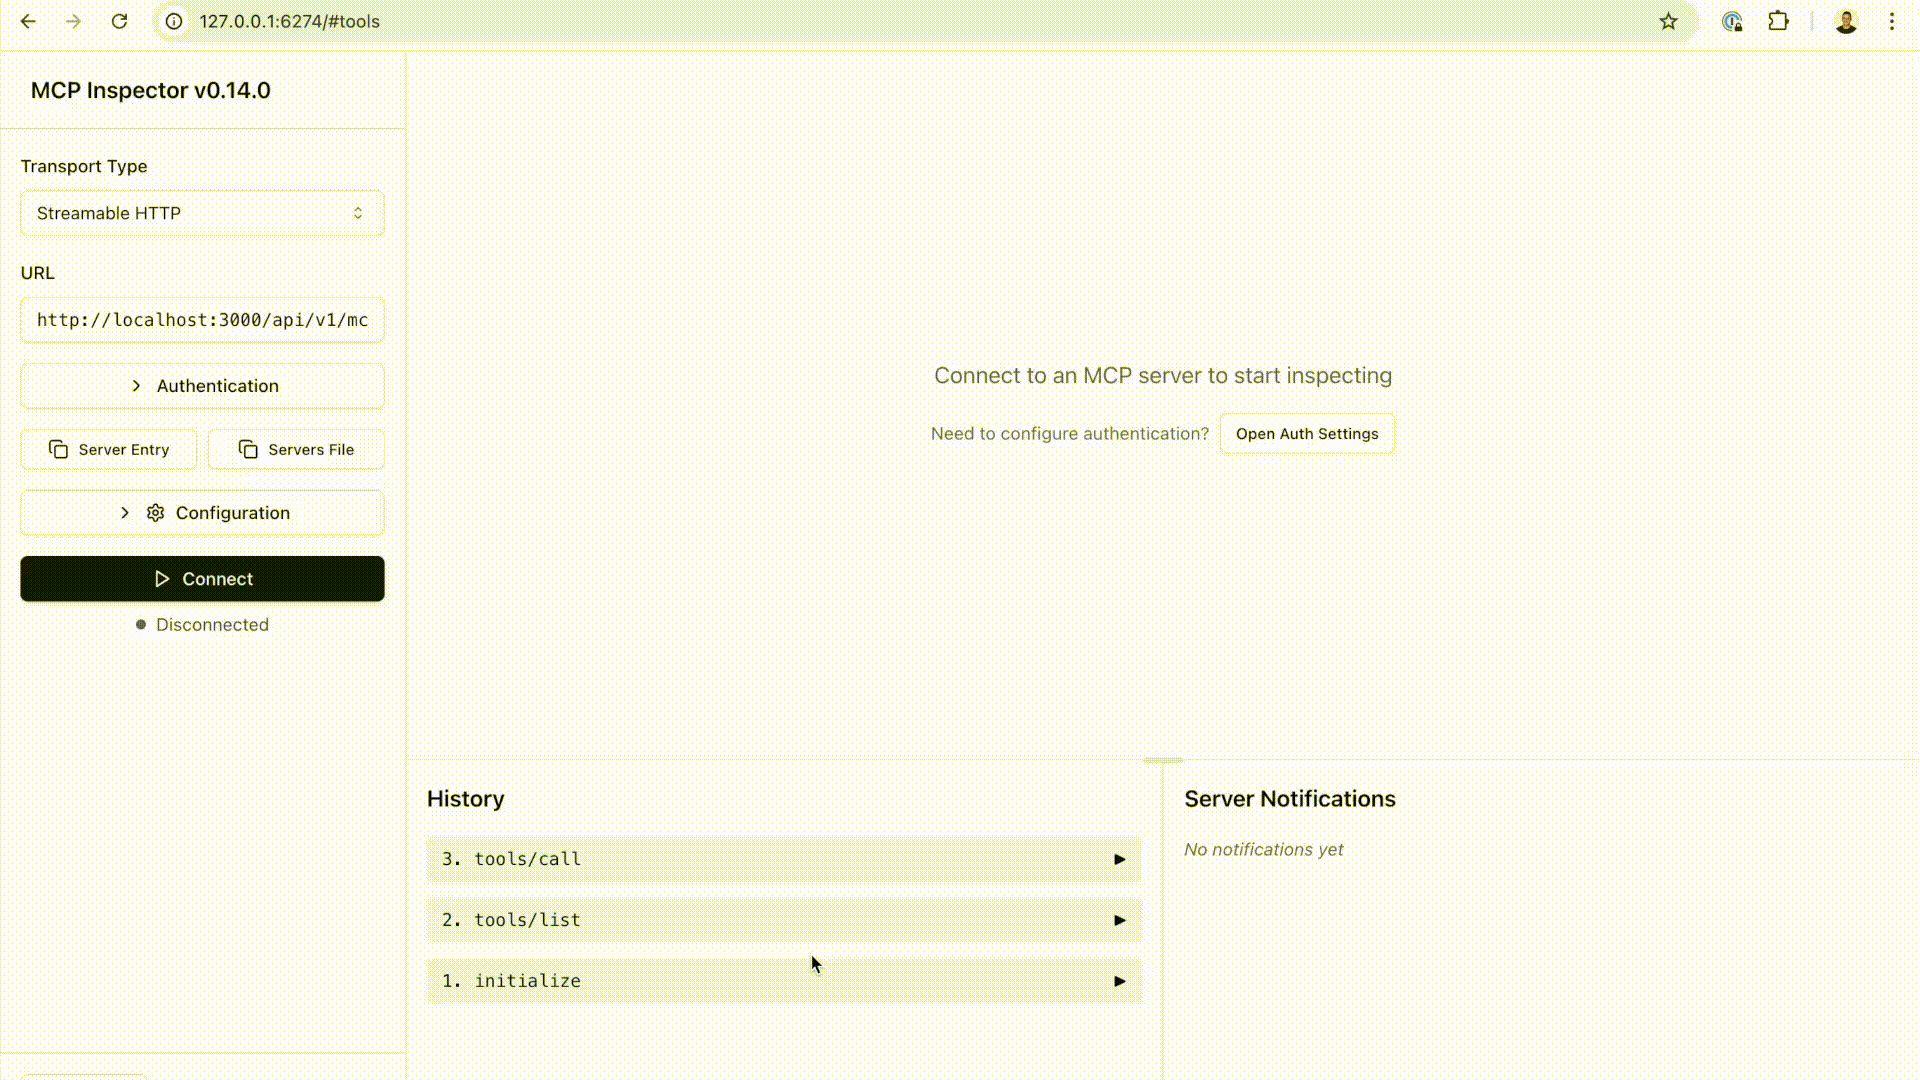Click the '3. tools/call' history text
1920x1080 pixels.
511,859
